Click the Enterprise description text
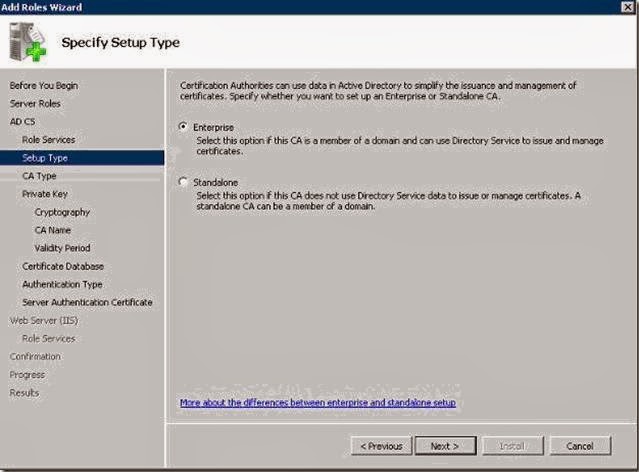The image size is (639, 472). pos(400,146)
